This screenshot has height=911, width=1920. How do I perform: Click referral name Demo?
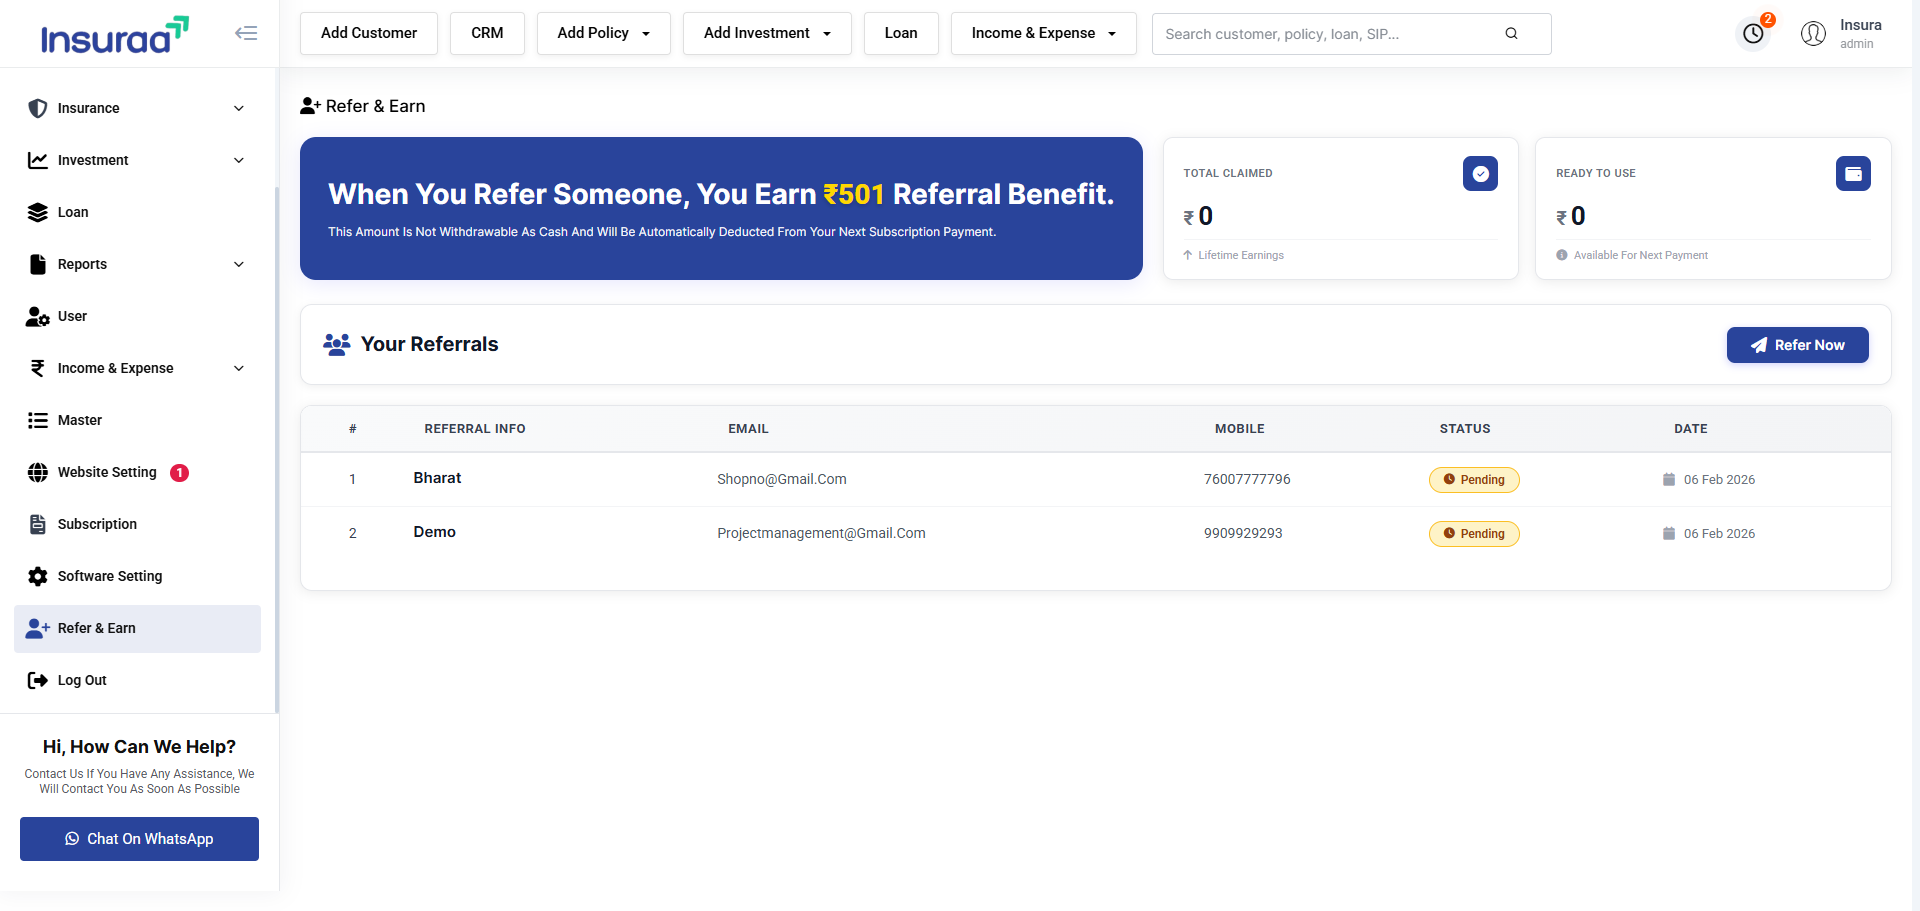tap(434, 532)
